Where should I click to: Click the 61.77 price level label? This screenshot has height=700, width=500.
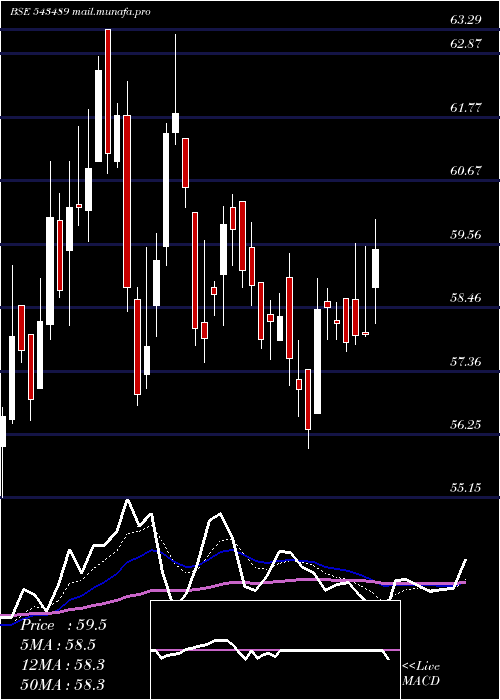point(466,108)
